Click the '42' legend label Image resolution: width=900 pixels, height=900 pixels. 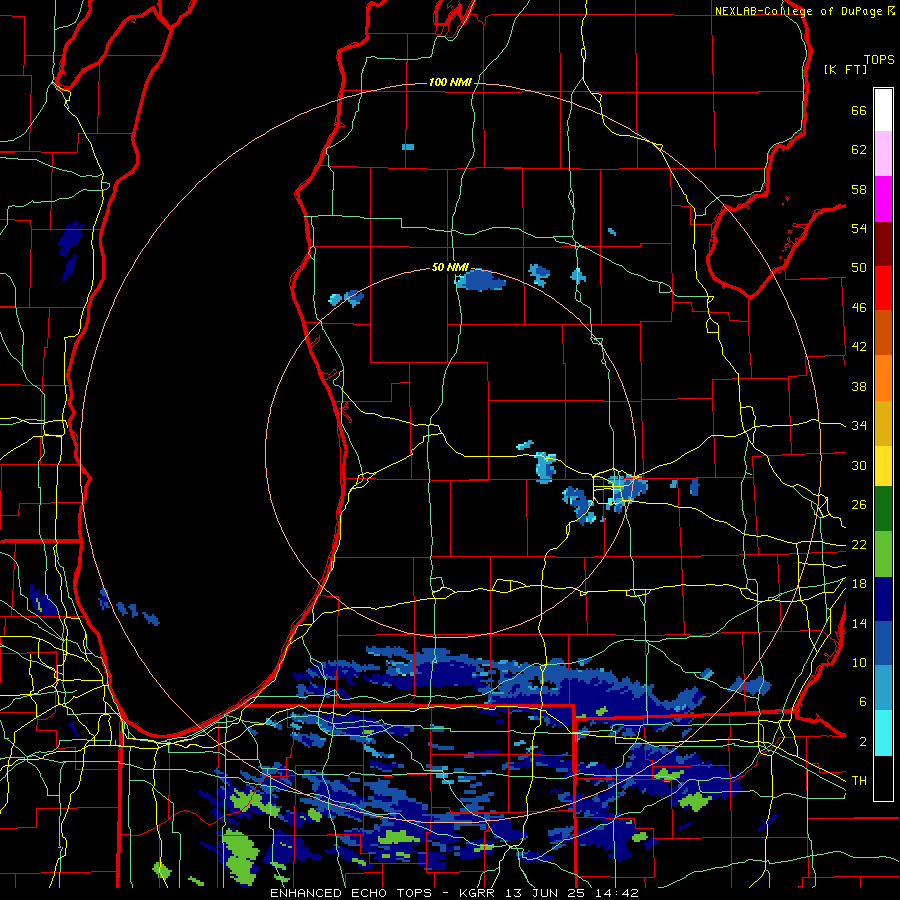tap(859, 347)
